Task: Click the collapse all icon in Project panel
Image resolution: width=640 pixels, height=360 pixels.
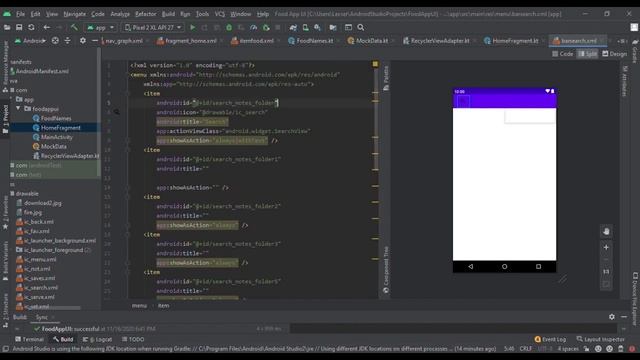Action: pos(67,40)
